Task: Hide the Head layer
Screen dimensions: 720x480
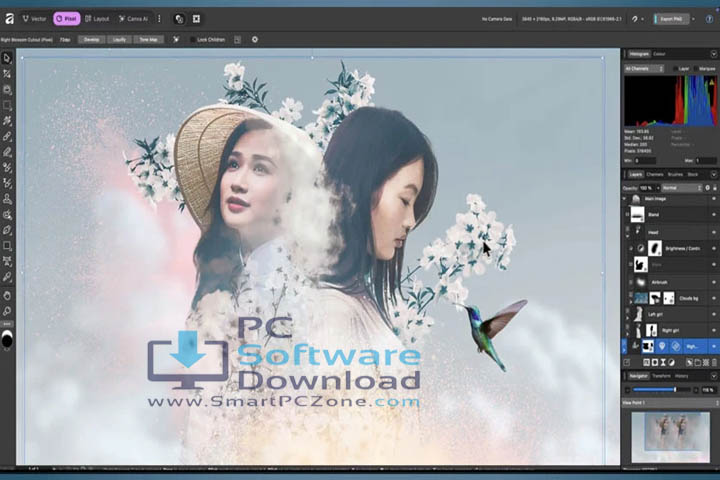Action: [714, 232]
